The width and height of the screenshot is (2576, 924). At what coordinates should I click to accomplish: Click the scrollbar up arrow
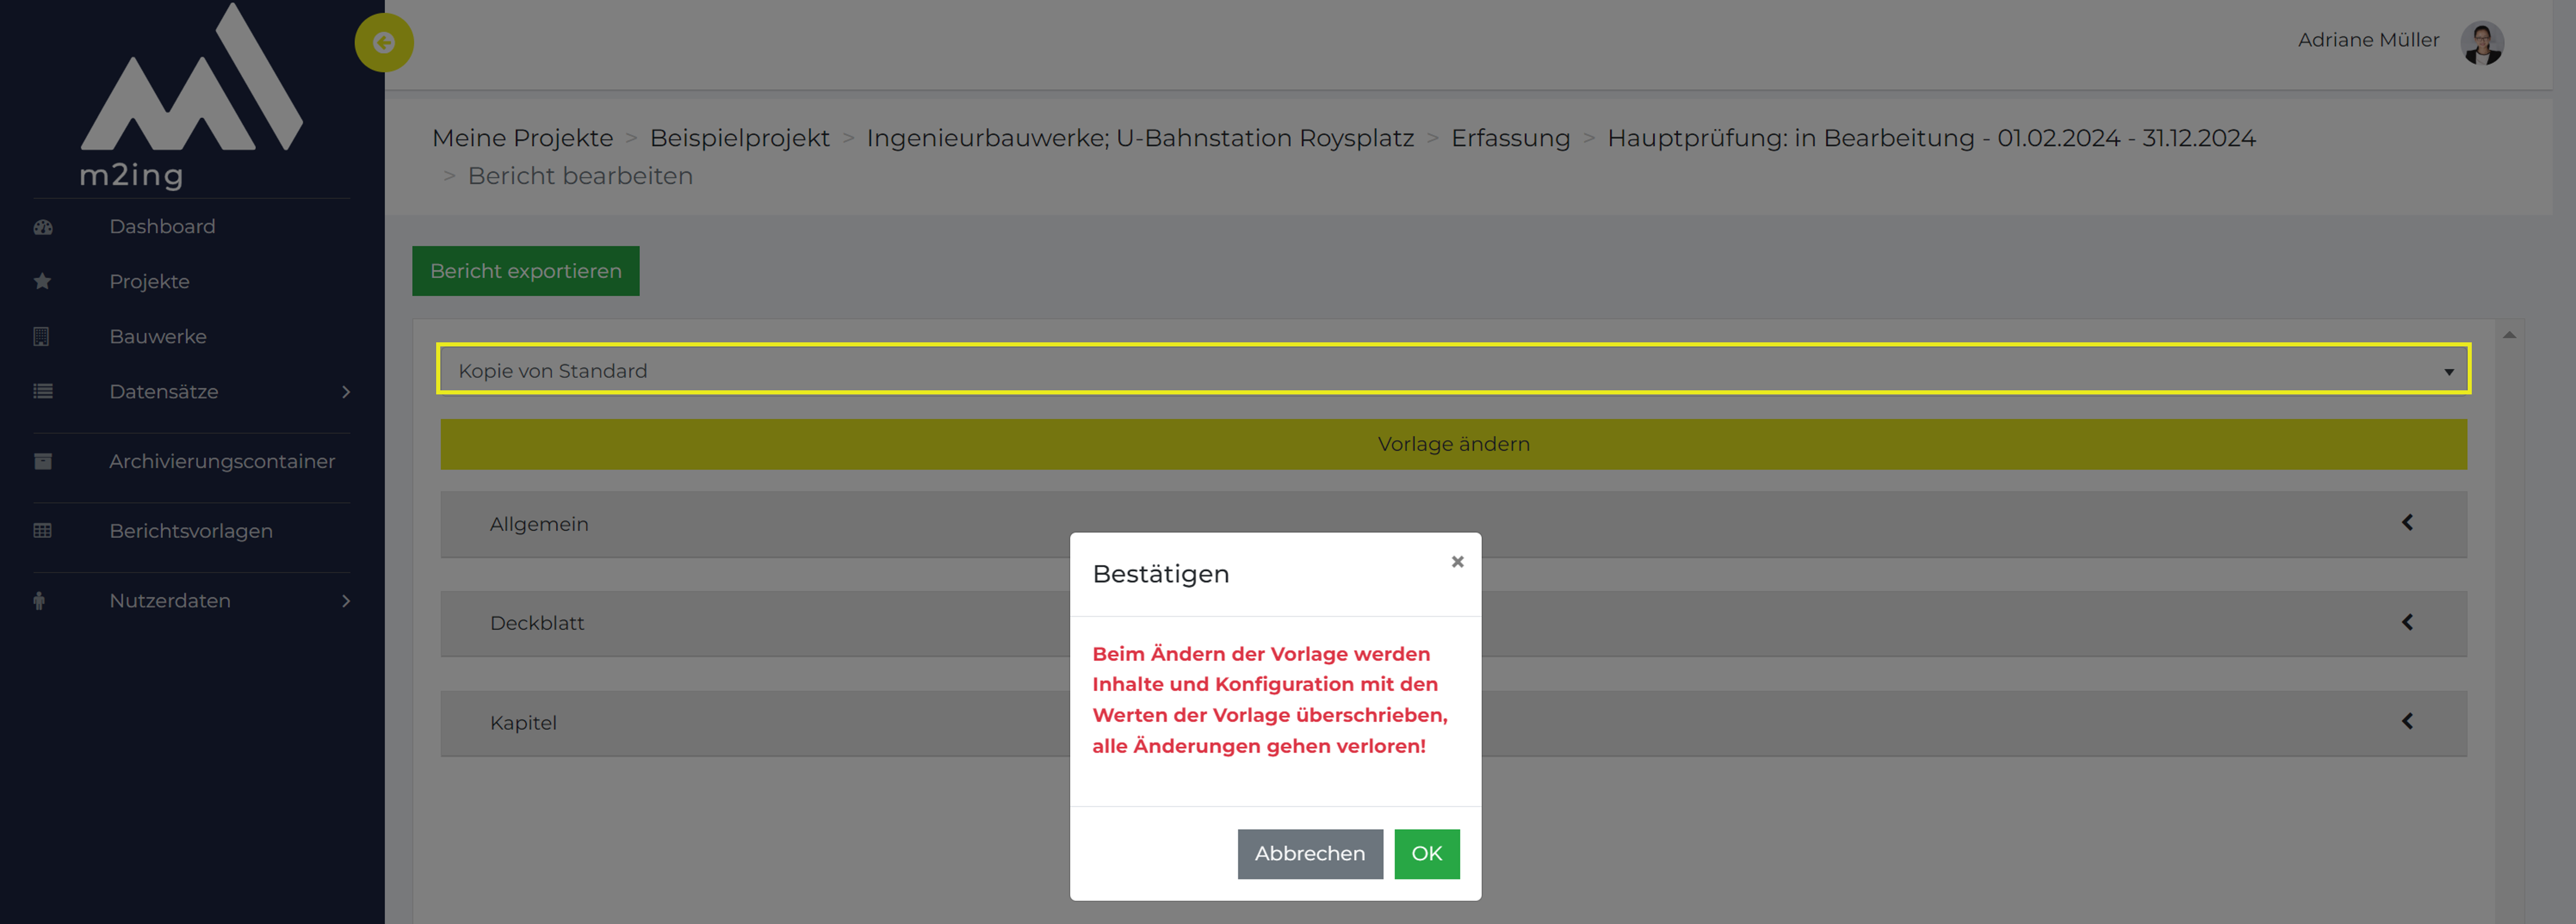point(2509,335)
